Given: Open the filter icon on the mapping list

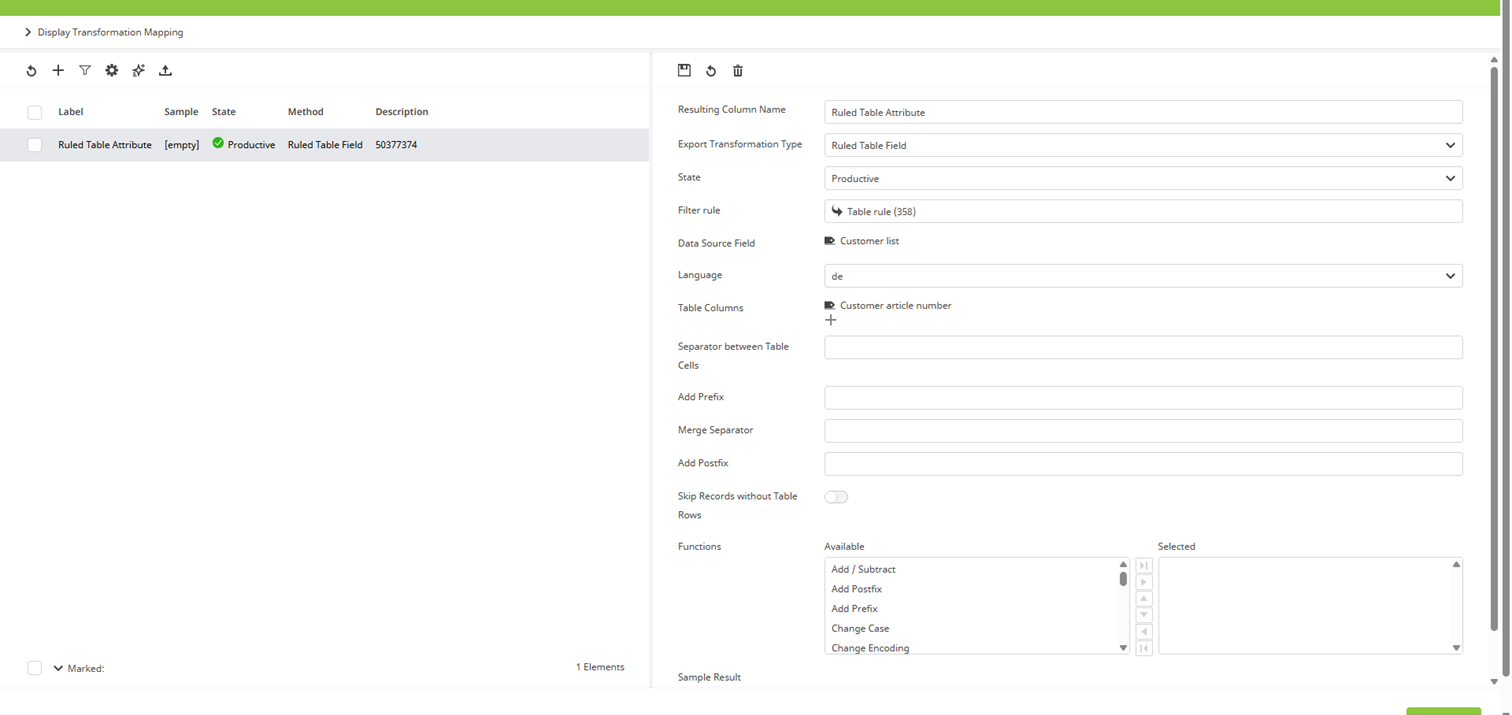Looking at the screenshot, I should [85, 70].
